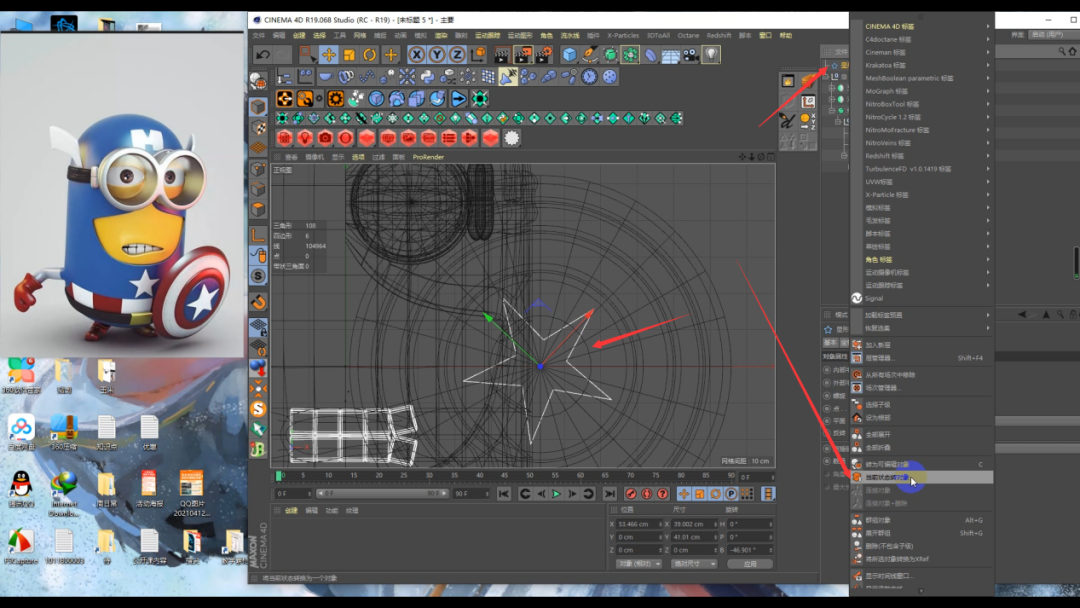Expand the TurbulenceFD v1.0.1419 tags submenu
Screen dimensions: 1080x608
pos(922,169)
